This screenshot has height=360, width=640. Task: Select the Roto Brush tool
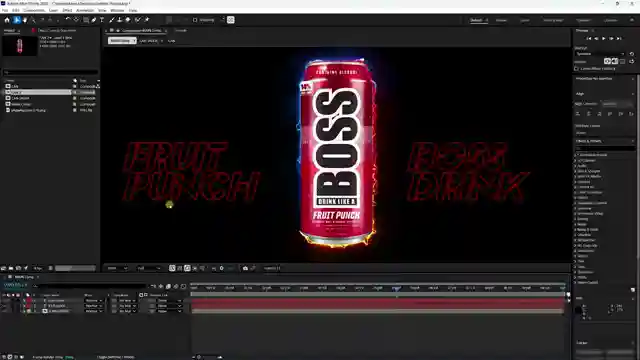pos(138,20)
